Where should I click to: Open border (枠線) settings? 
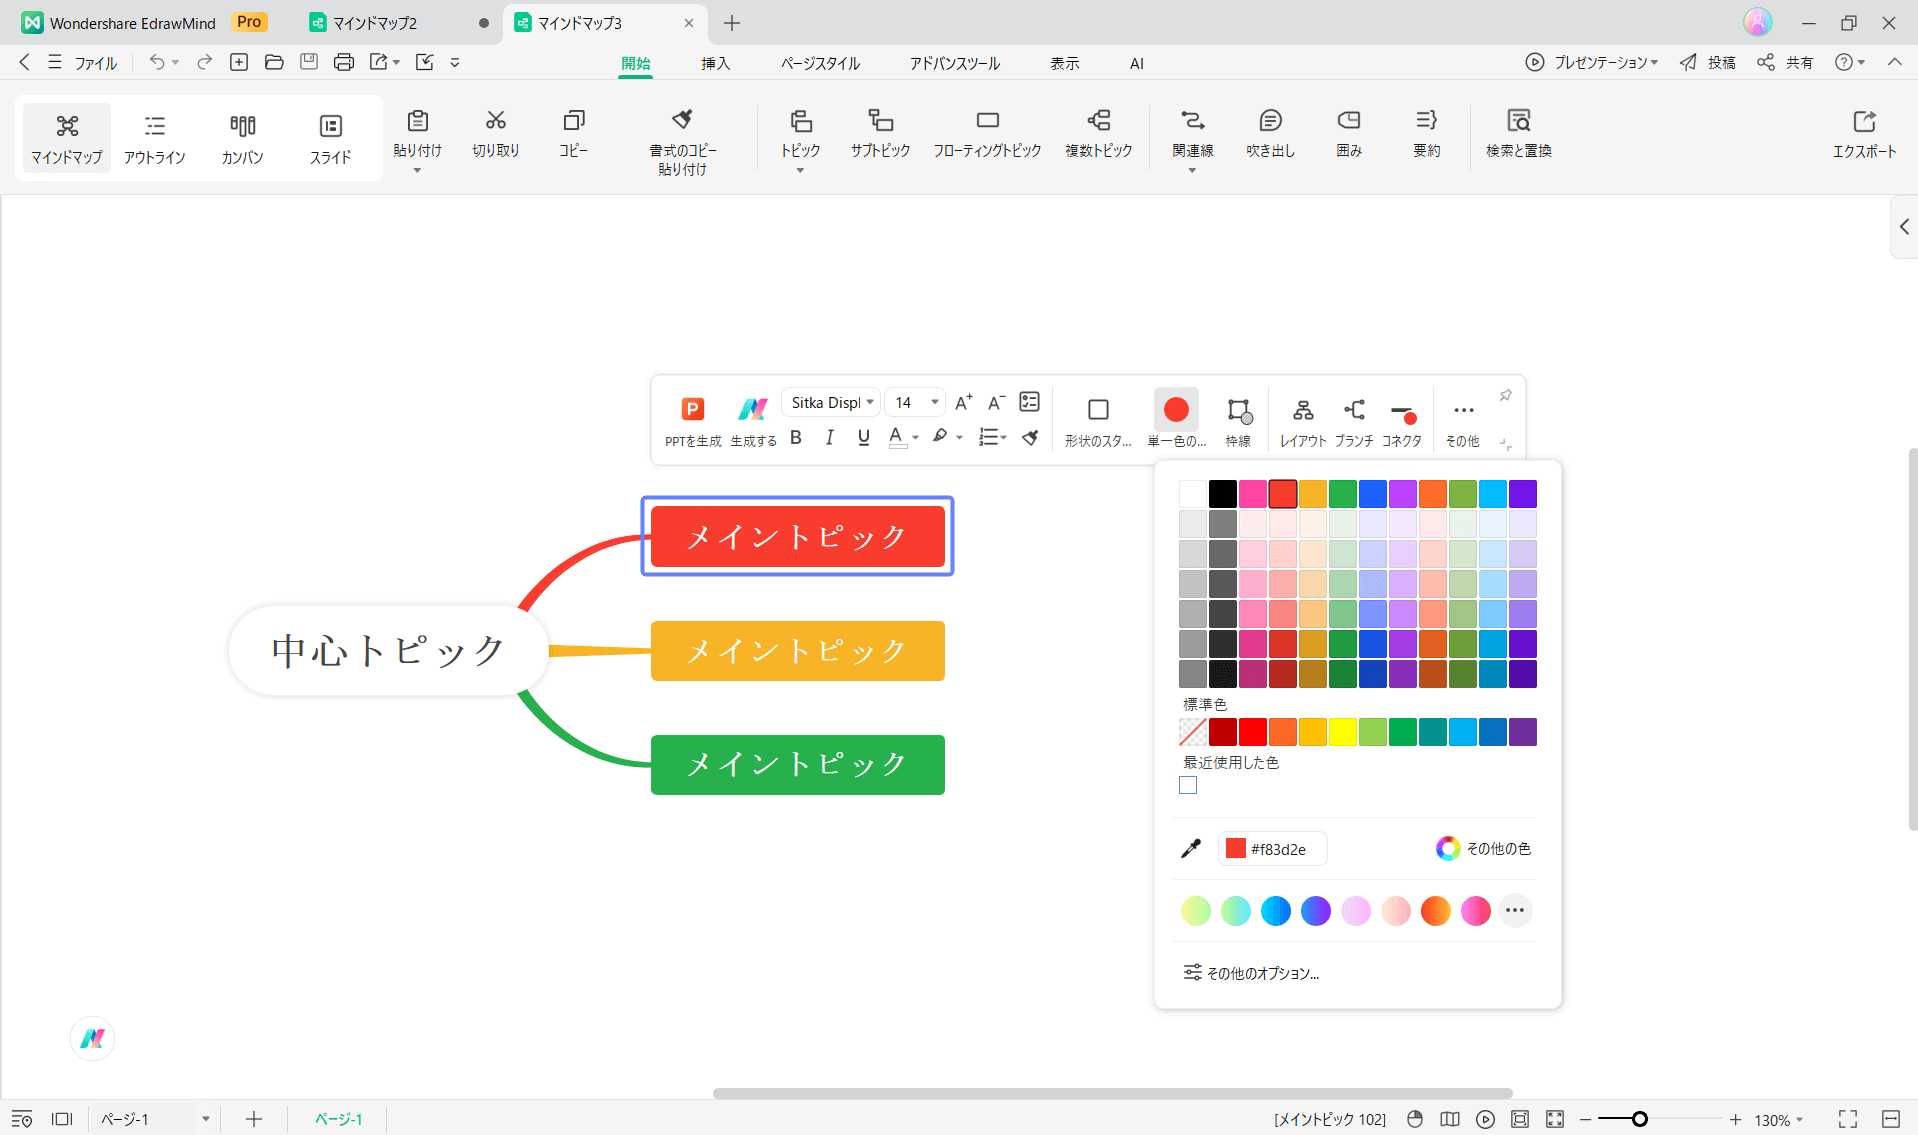[x=1238, y=420]
